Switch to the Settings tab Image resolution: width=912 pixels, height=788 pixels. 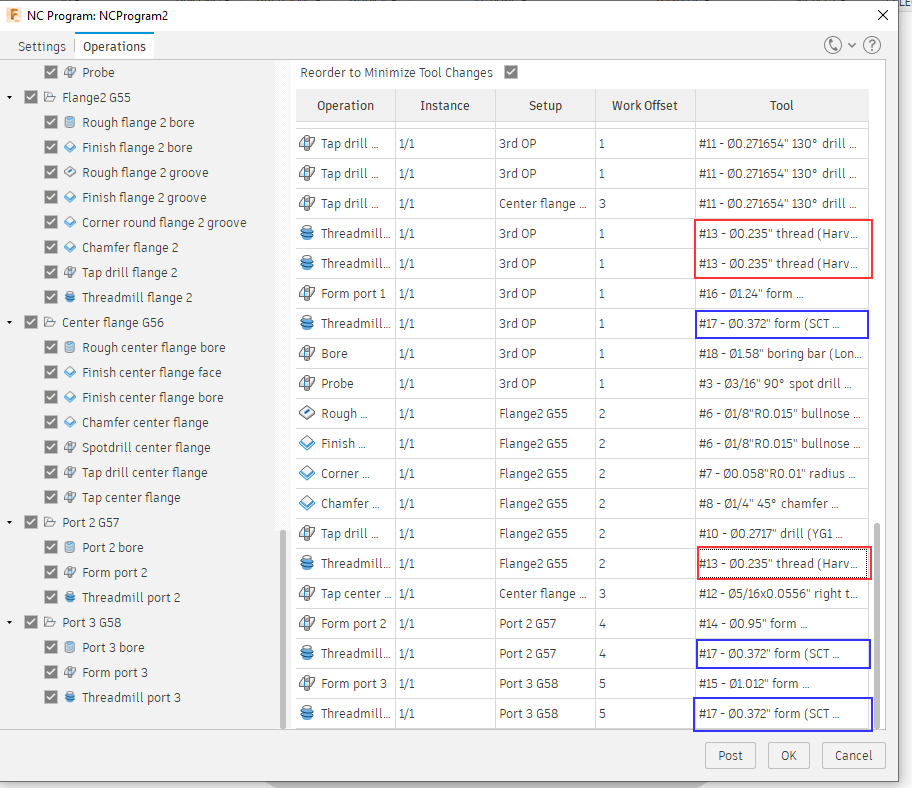point(41,46)
